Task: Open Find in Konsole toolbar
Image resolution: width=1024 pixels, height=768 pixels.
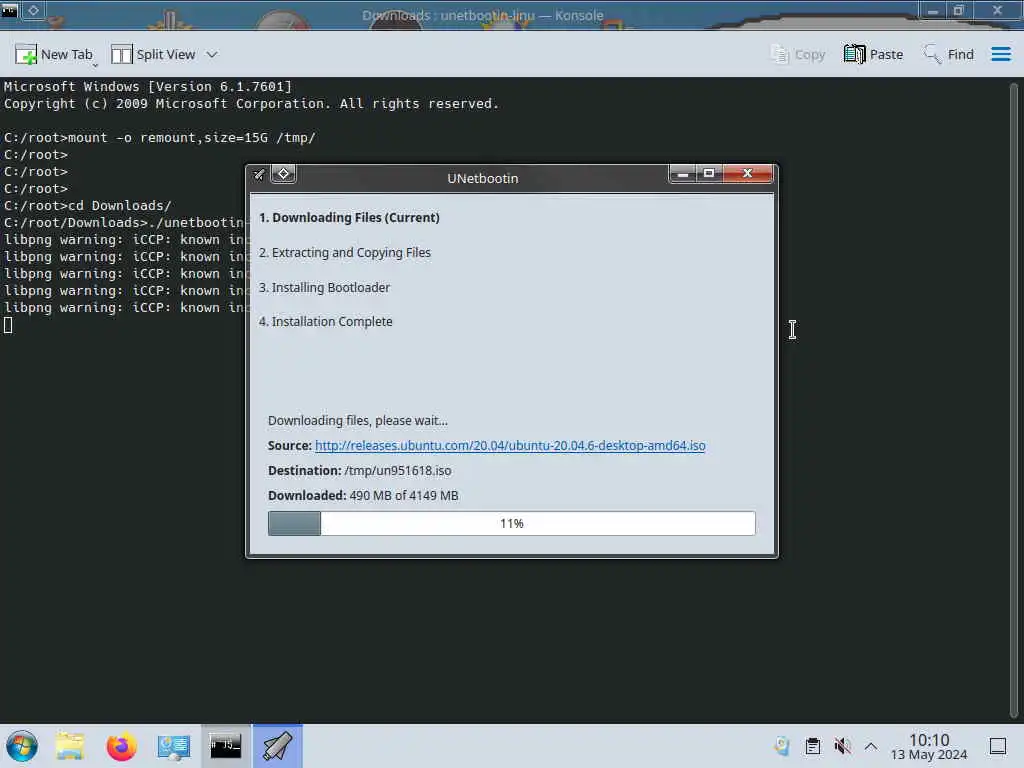Action: [x=948, y=55]
